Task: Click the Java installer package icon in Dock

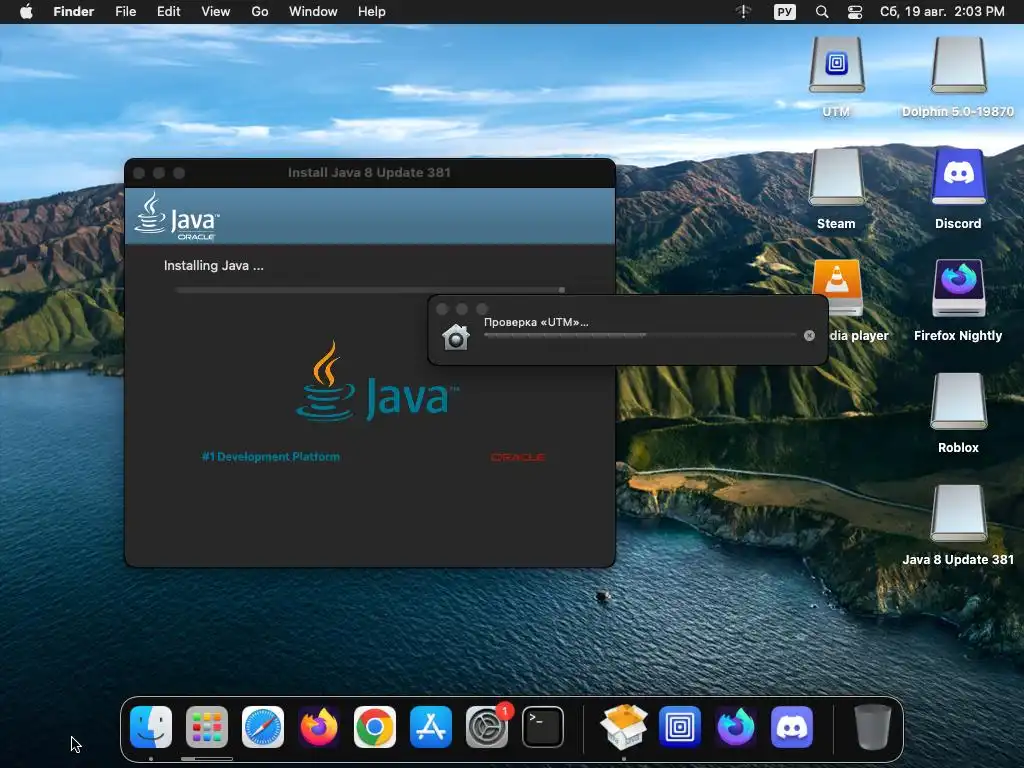Action: 624,727
